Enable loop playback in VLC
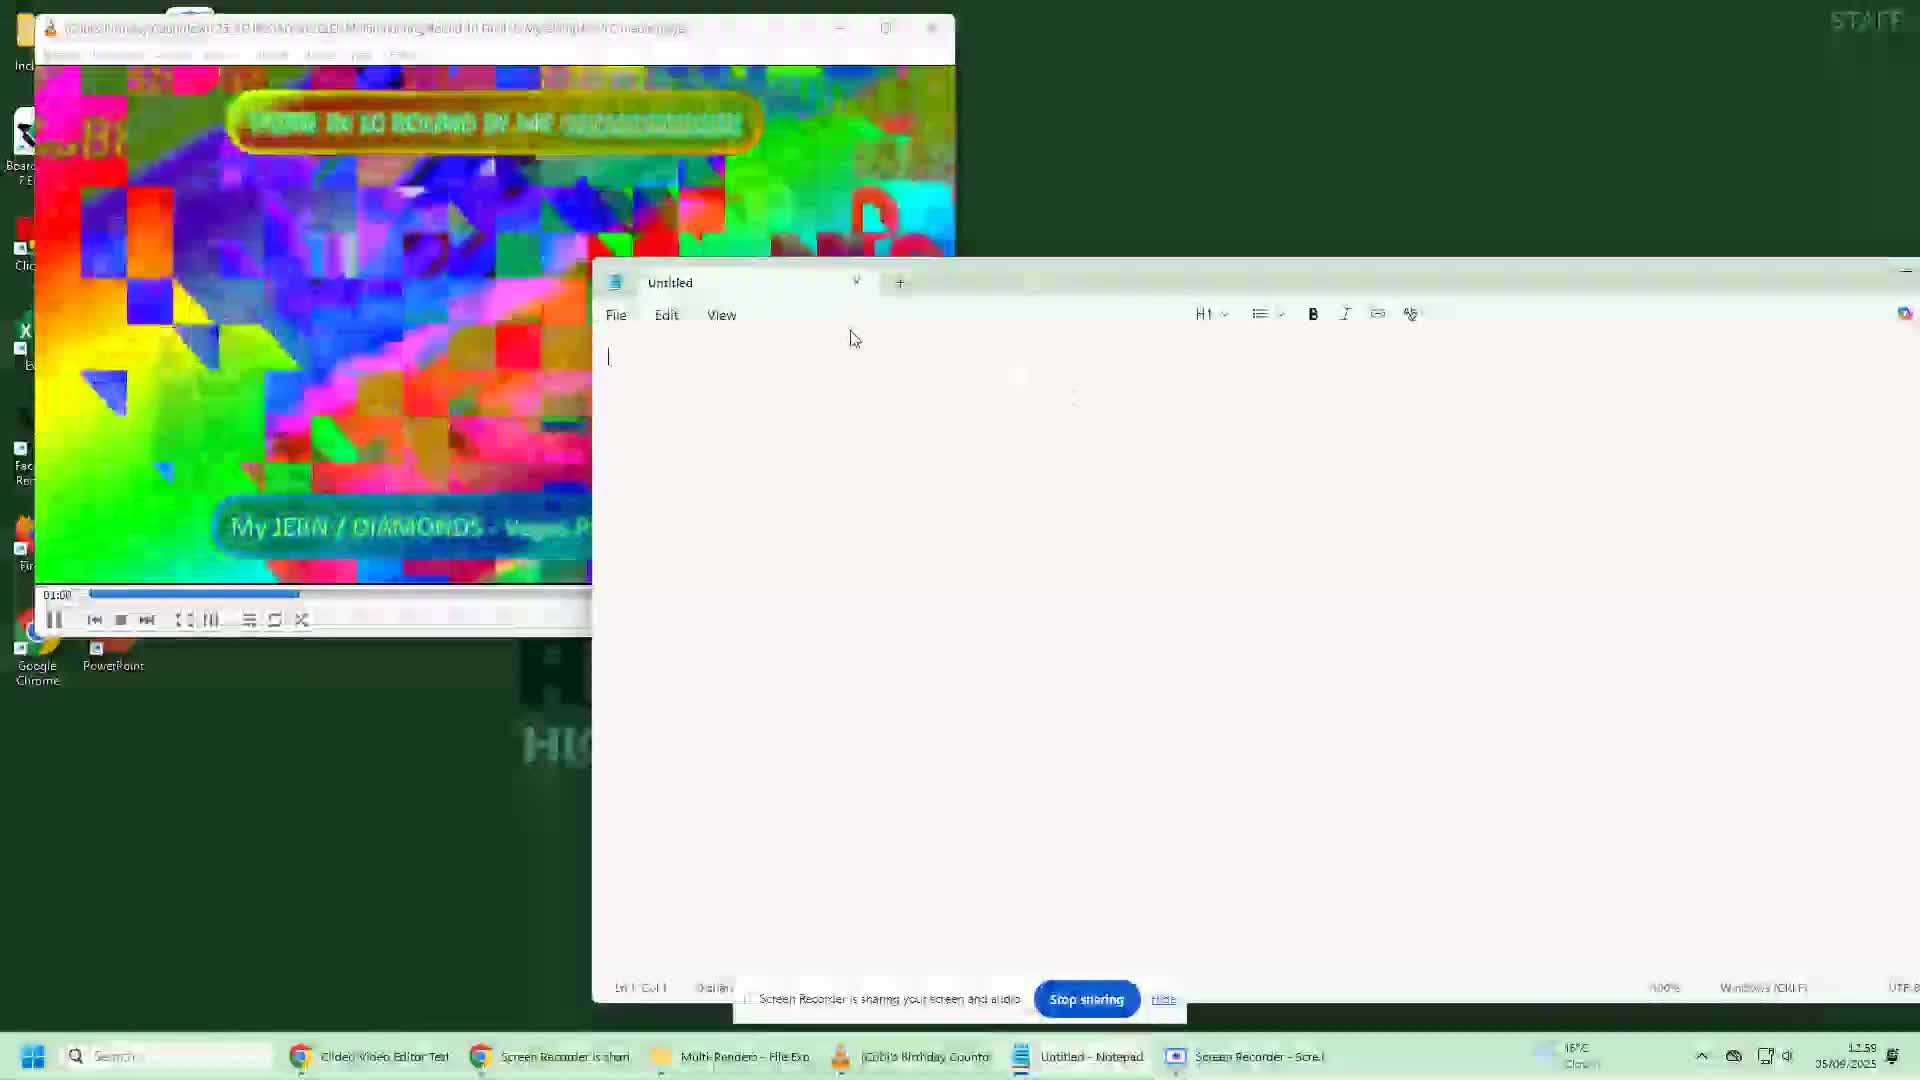This screenshot has height=1080, width=1920. click(x=275, y=620)
